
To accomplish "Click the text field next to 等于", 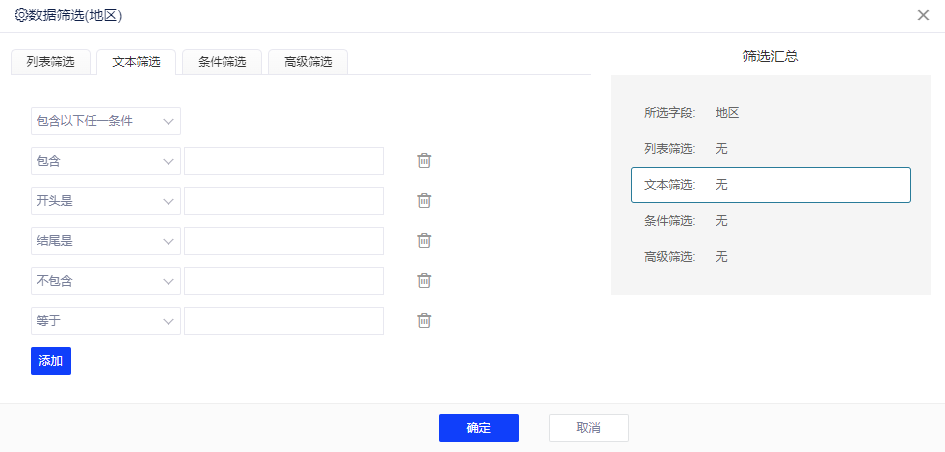I will click(x=284, y=321).
